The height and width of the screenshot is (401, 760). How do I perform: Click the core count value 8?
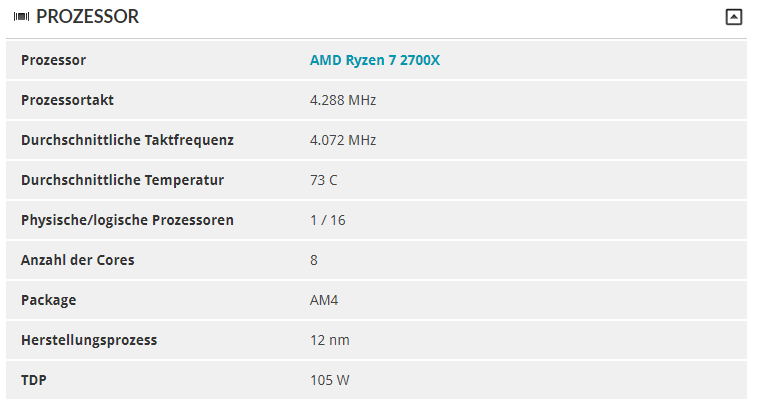point(314,260)
